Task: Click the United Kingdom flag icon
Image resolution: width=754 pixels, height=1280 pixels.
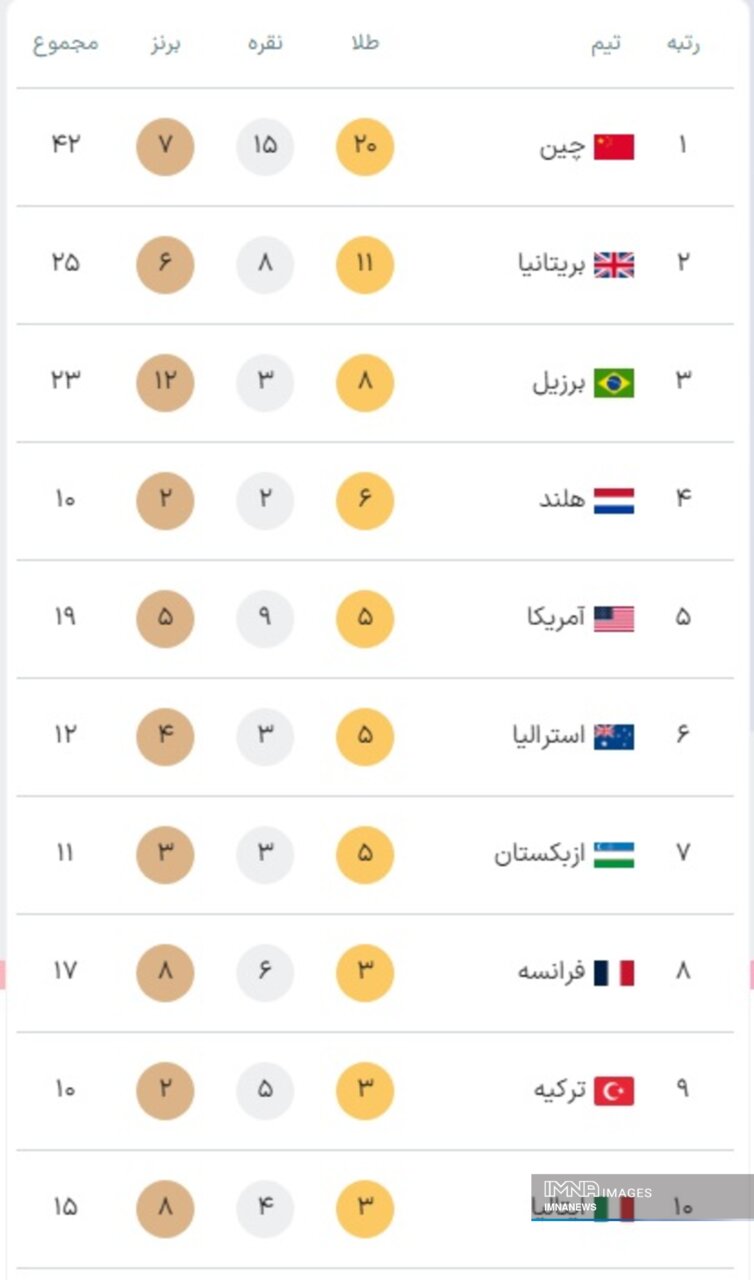Action: tap(613, 265)
